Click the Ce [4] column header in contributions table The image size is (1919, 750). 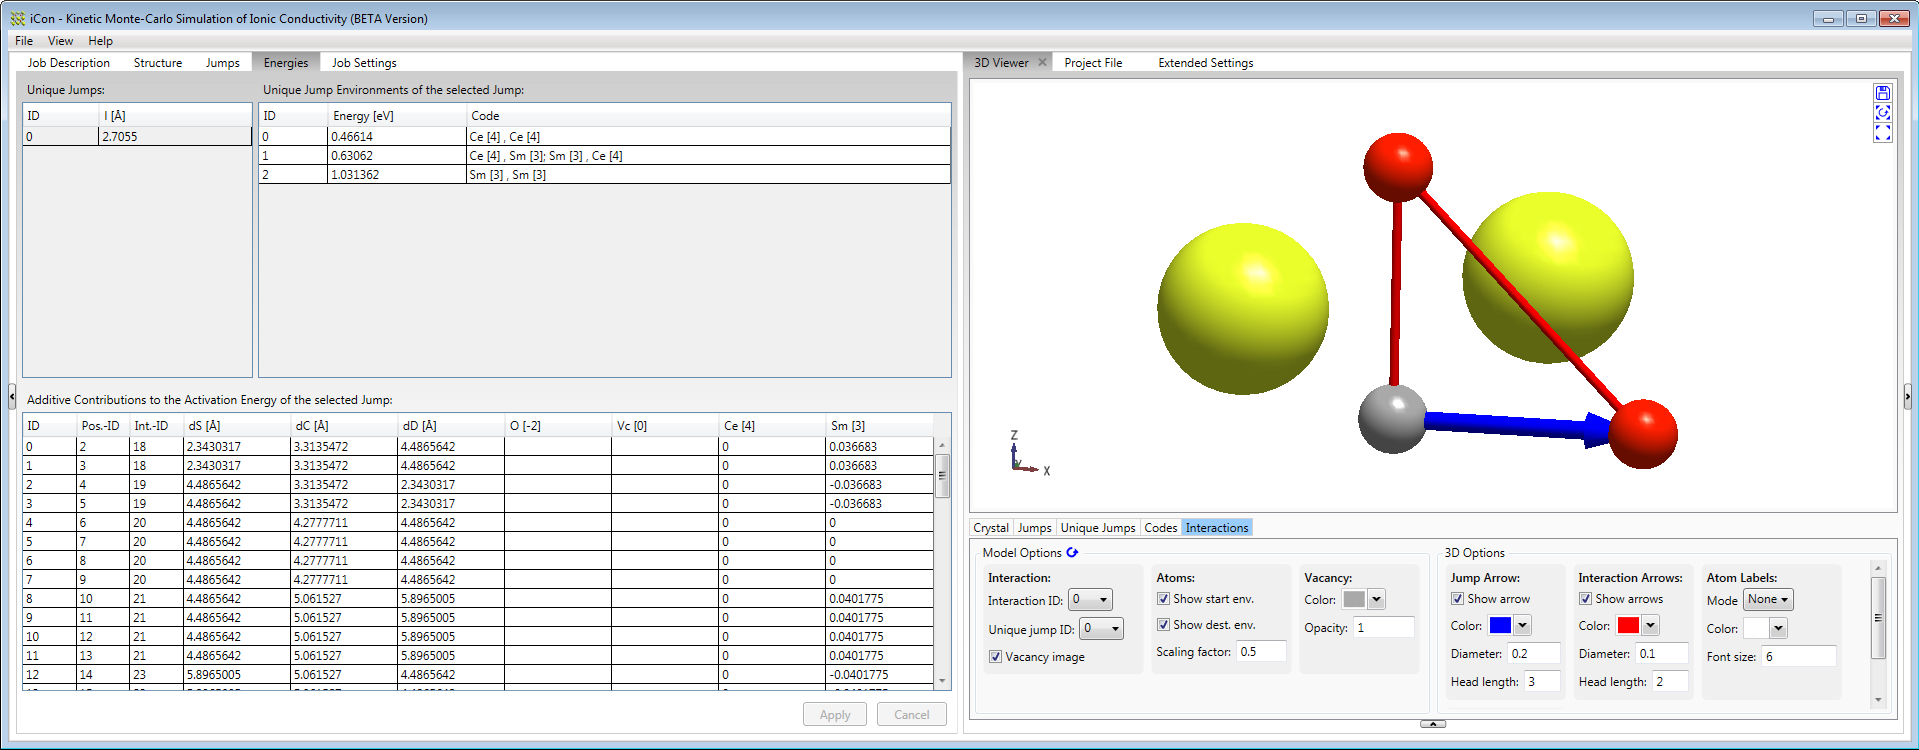[x=772, y=425]
